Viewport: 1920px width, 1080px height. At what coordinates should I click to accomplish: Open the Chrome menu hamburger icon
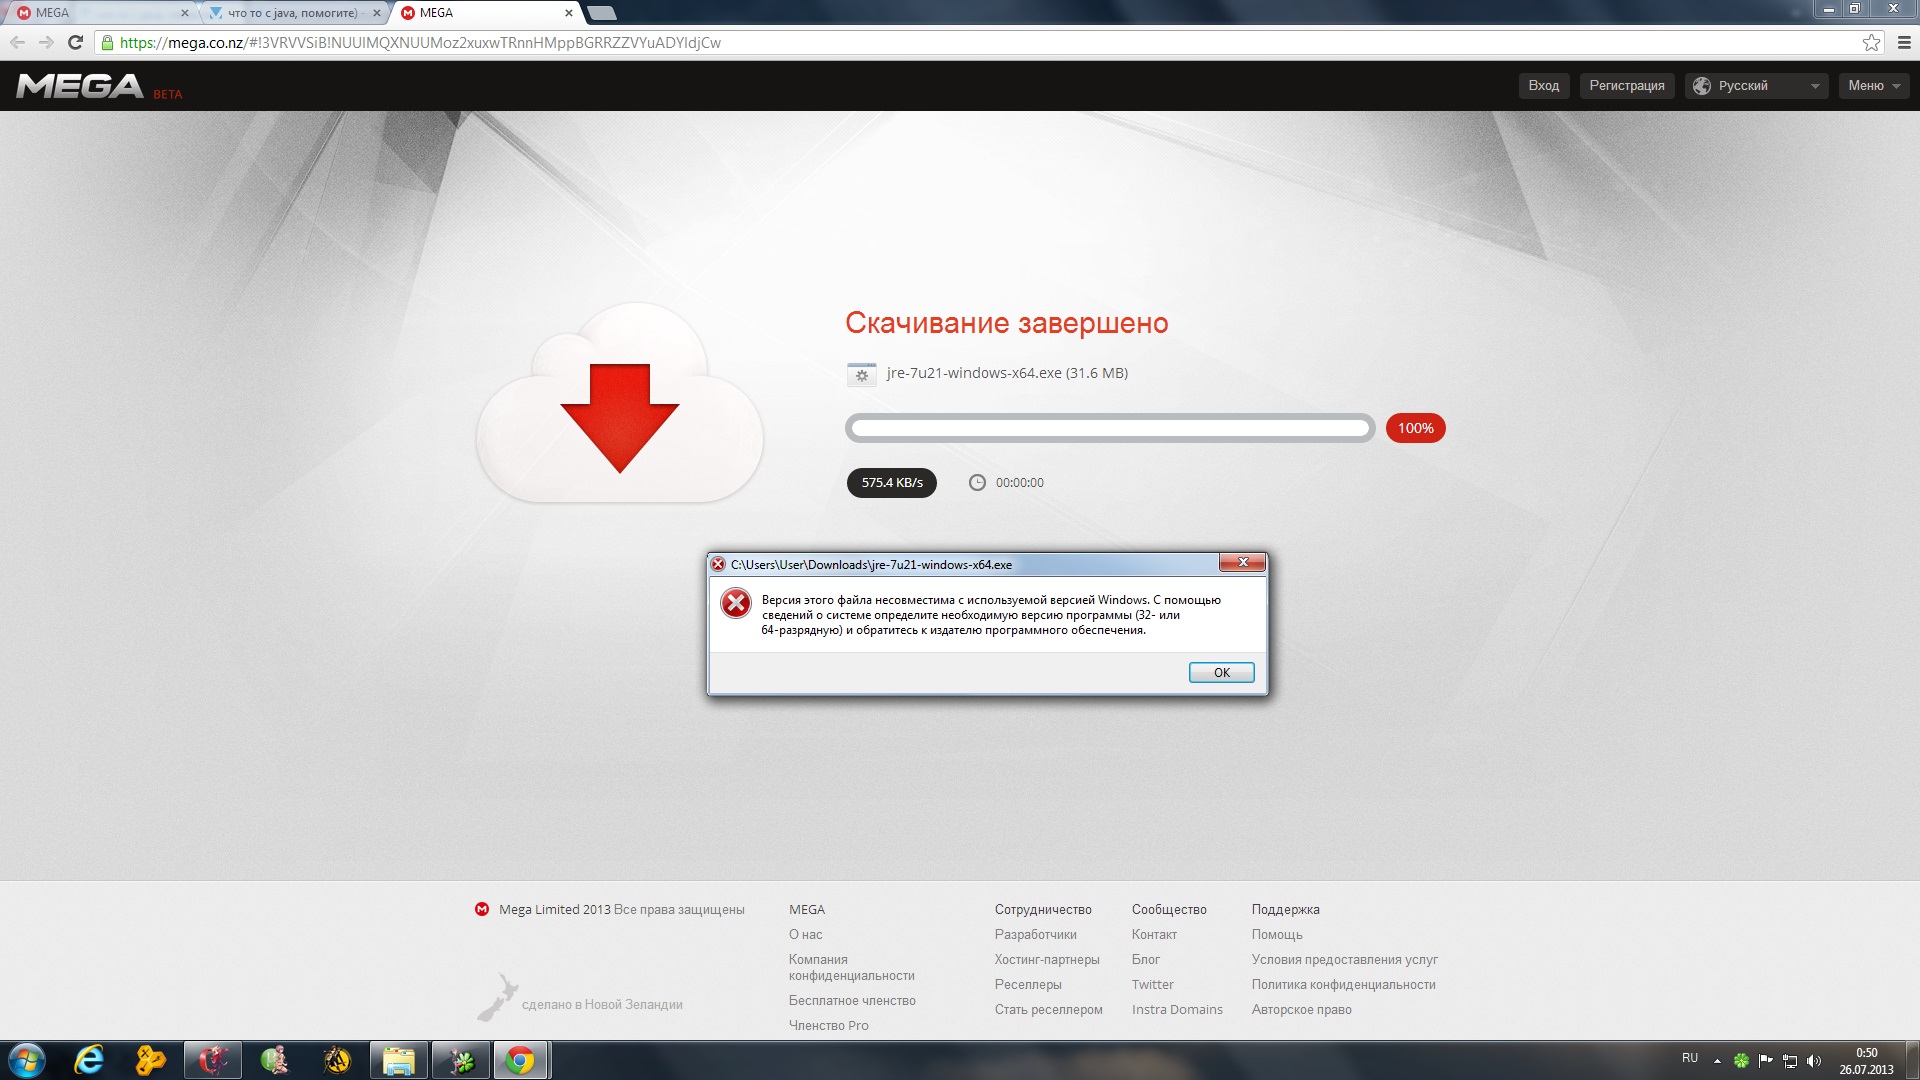[1904, 42]
